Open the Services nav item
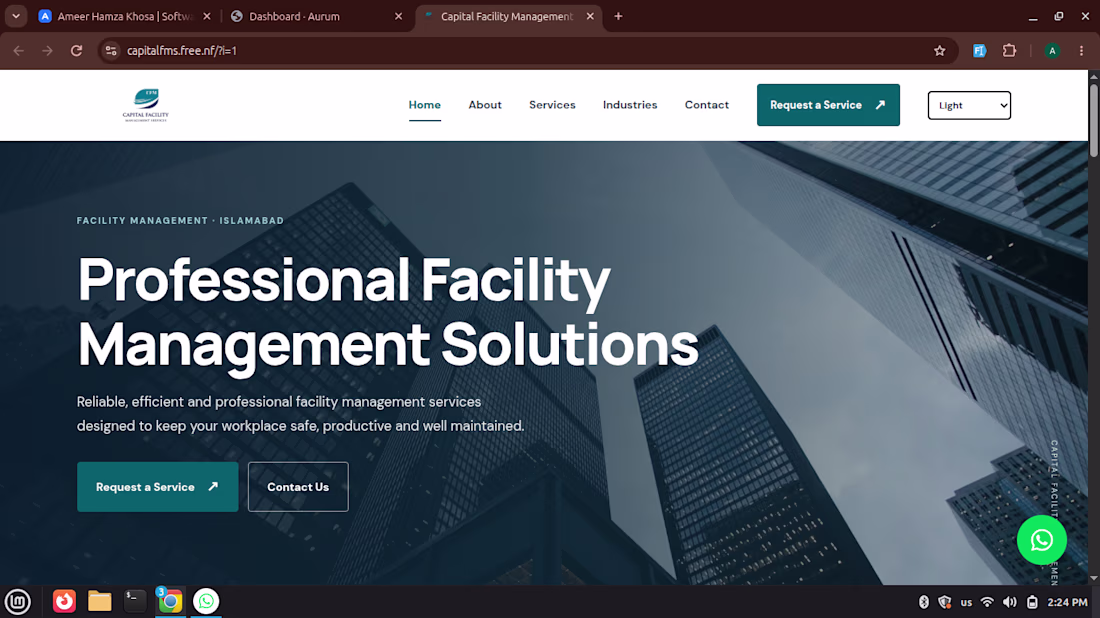This screenshot has height=618, width=1100. coord(552,105)
